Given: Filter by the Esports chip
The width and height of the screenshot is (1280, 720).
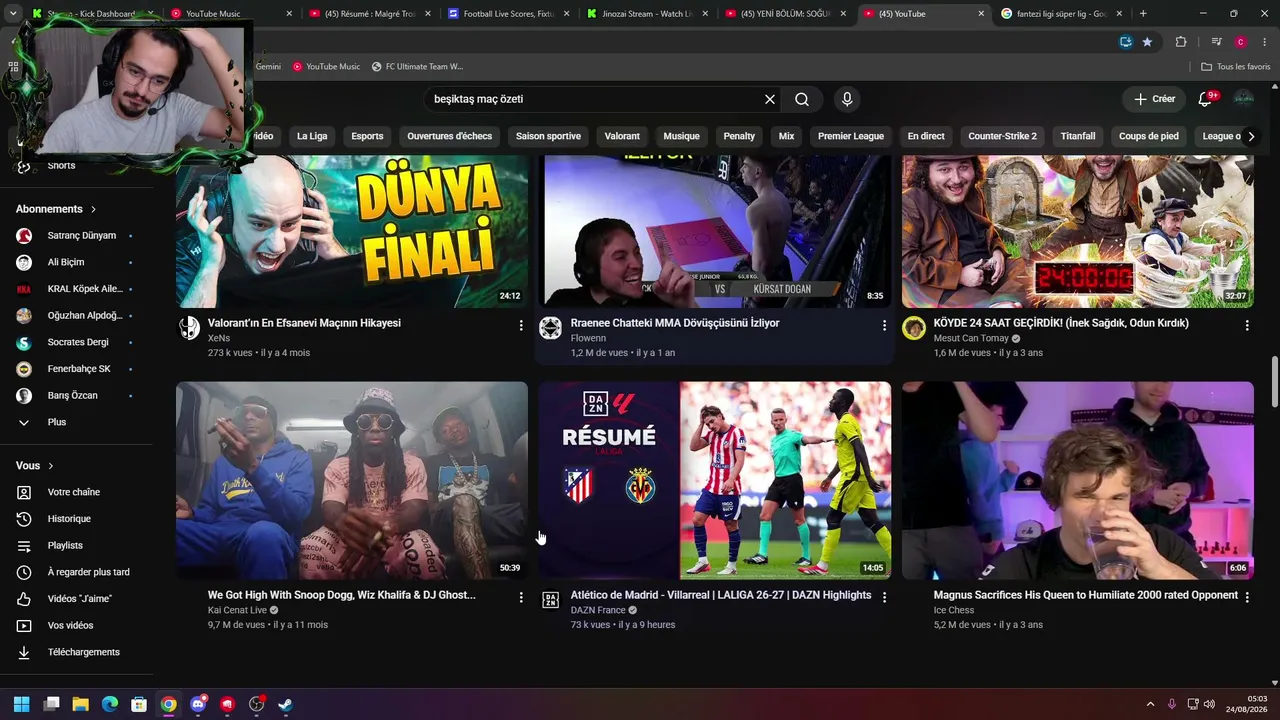Looking at the screenshot, I should [367, 136].
